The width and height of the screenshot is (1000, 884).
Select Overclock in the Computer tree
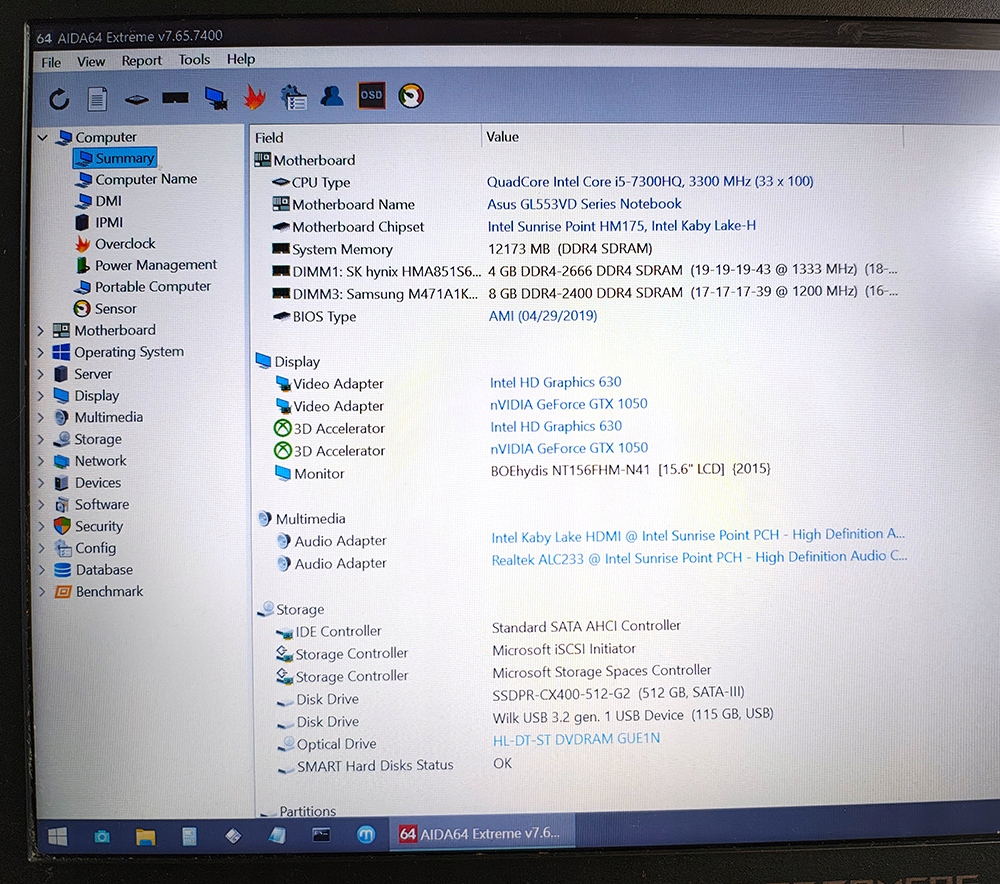point(125,244)
